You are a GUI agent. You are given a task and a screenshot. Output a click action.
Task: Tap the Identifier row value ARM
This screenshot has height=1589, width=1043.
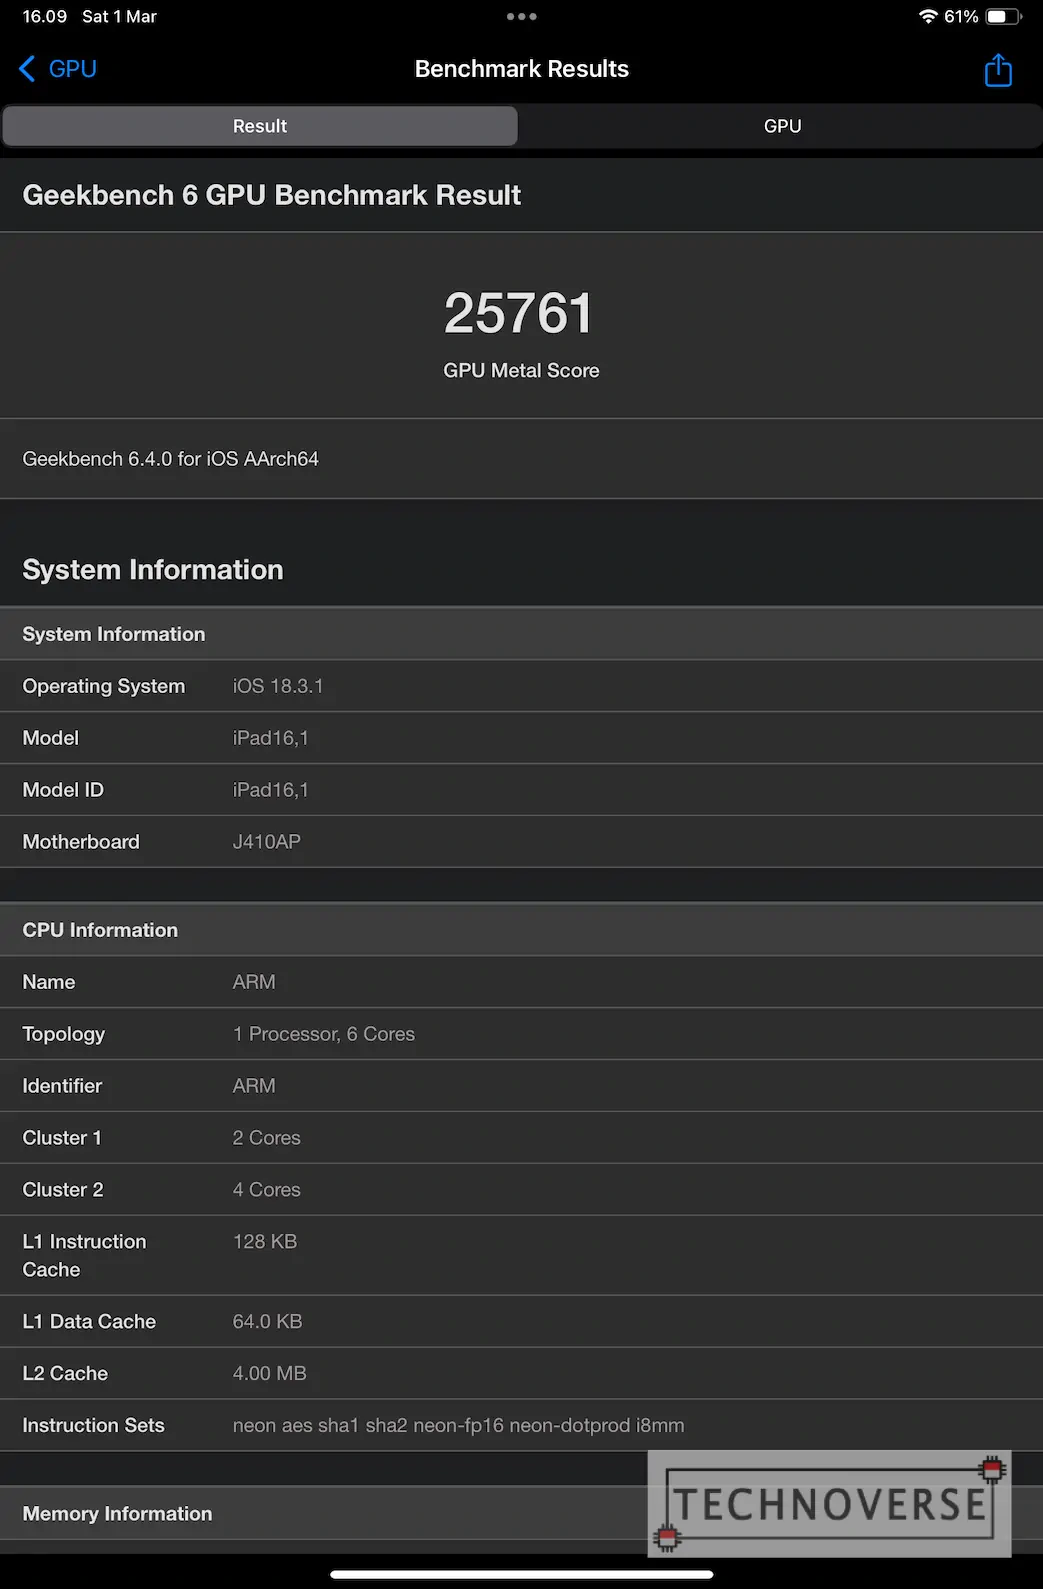tap(254, 1086)
